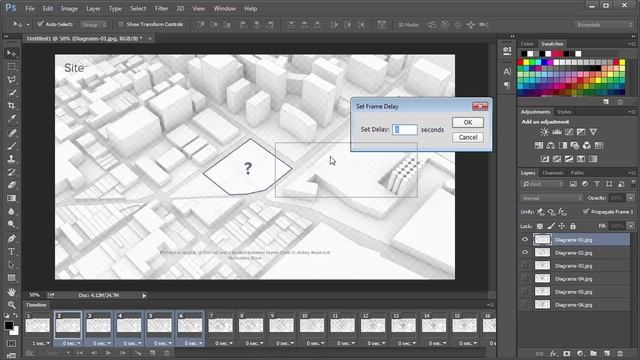640x360 pixels.
Task: Open the layer filter Kind dropdown
Action: coord(543,184)
